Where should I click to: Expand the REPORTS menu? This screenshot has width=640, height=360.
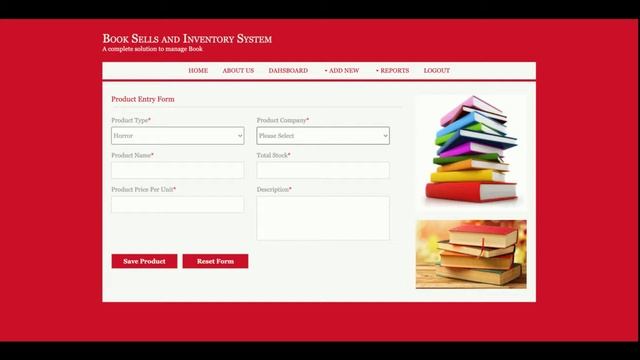(x=393, y=71)
